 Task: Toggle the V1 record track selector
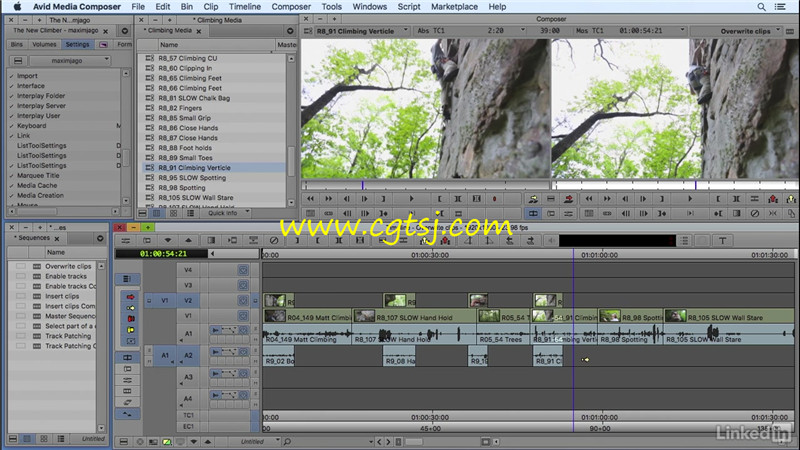click(188, 316)
